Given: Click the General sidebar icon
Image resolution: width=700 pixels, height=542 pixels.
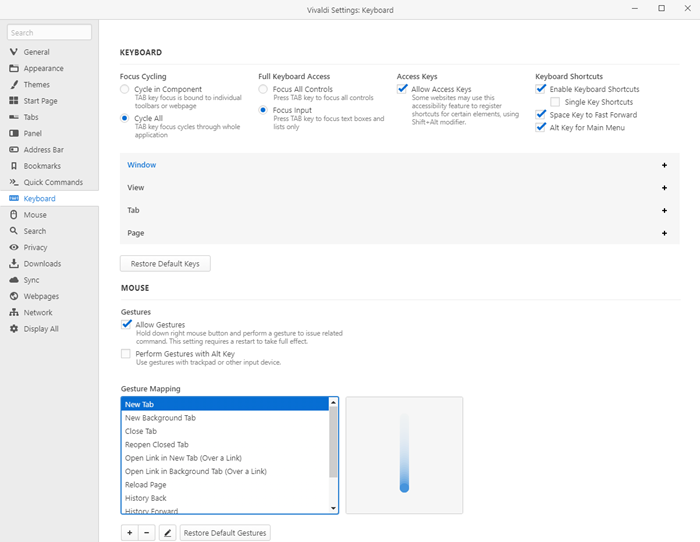Looking at the screenshot, I should (14, 52).
